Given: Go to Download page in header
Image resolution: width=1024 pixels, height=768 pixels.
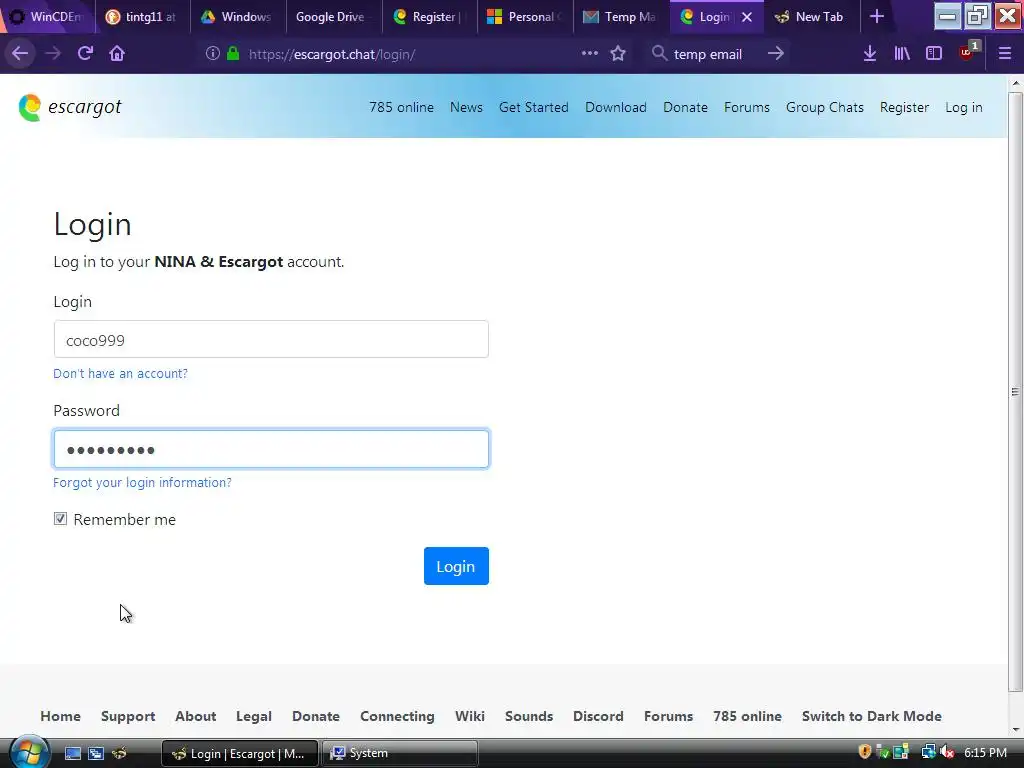Looking at the screenshot, I should pos(616,107).
